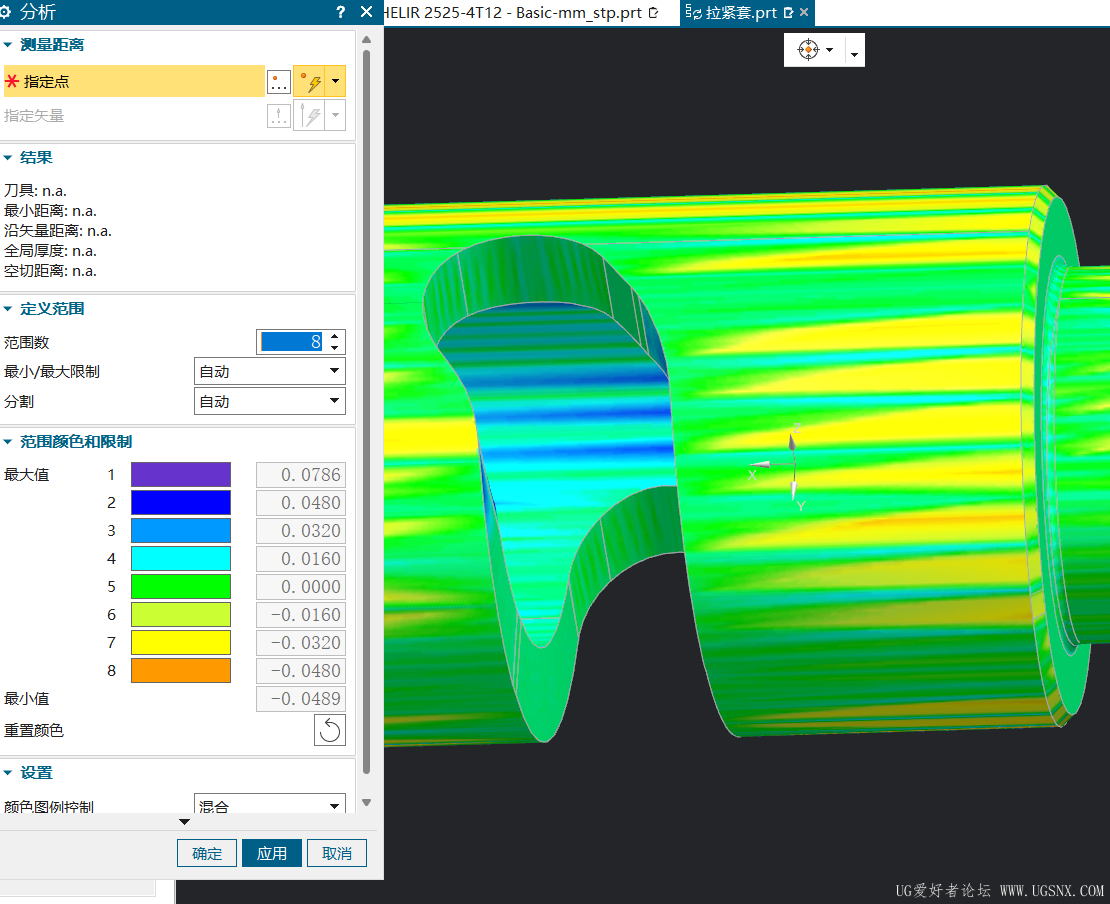Click the vector dialog icon beside 指定矢量

click(x=279, y=115)
